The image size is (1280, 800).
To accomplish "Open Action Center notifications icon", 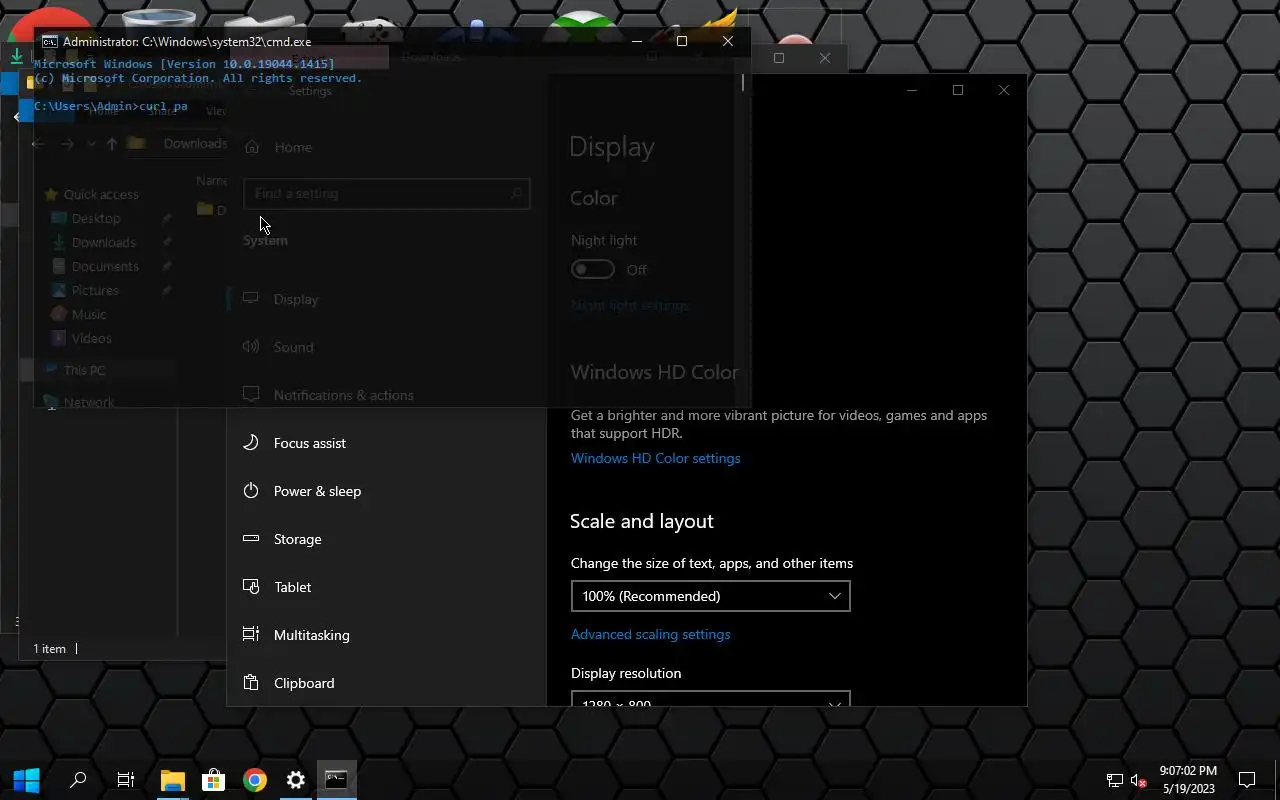I will coord(1247,780).
